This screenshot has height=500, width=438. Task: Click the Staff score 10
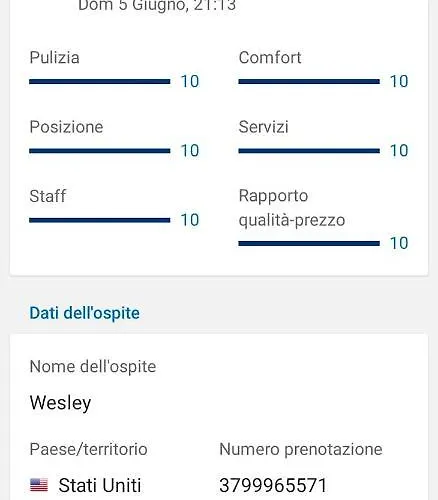tap(190, 220)
